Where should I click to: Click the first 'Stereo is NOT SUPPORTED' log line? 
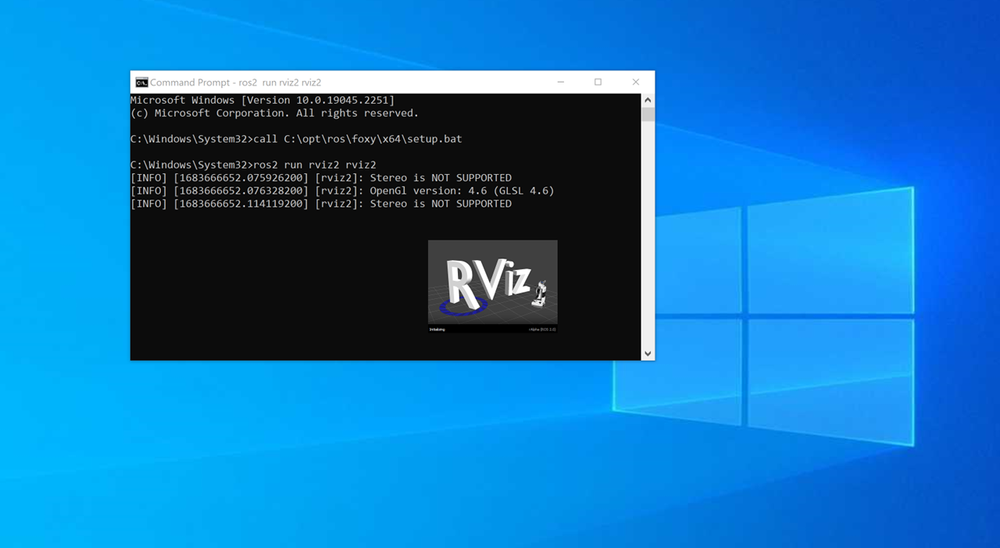click(x=321, y=178)
